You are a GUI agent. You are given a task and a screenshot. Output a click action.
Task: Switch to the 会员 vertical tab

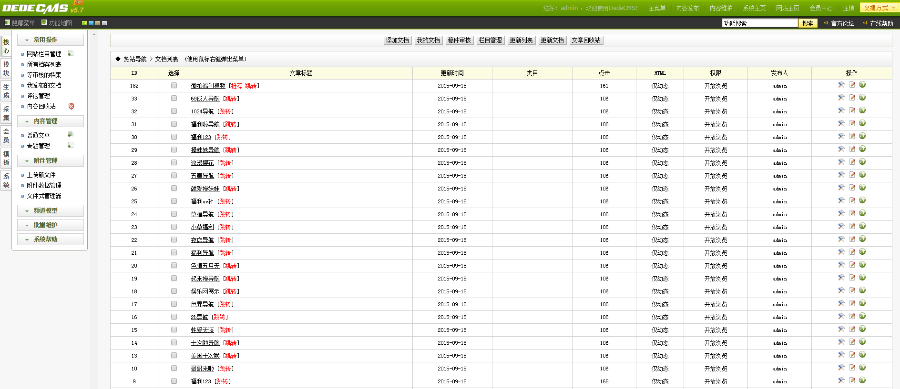6,135
